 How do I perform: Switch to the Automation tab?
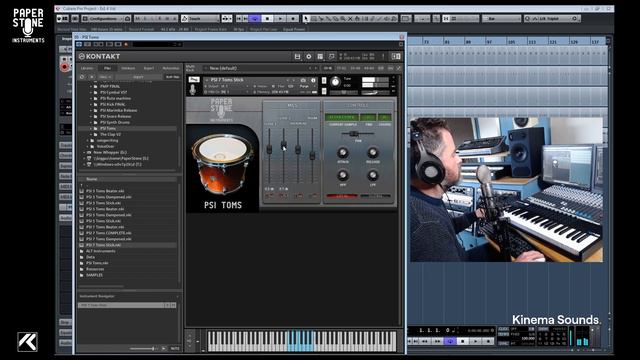tap(171, 68)
